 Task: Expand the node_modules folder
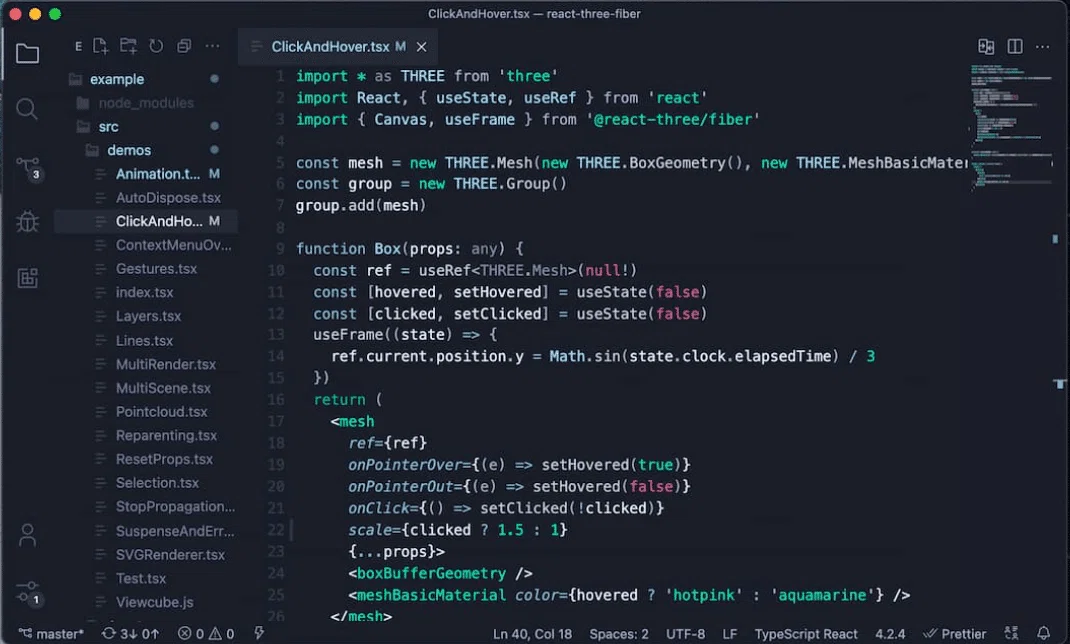point(146,103)
